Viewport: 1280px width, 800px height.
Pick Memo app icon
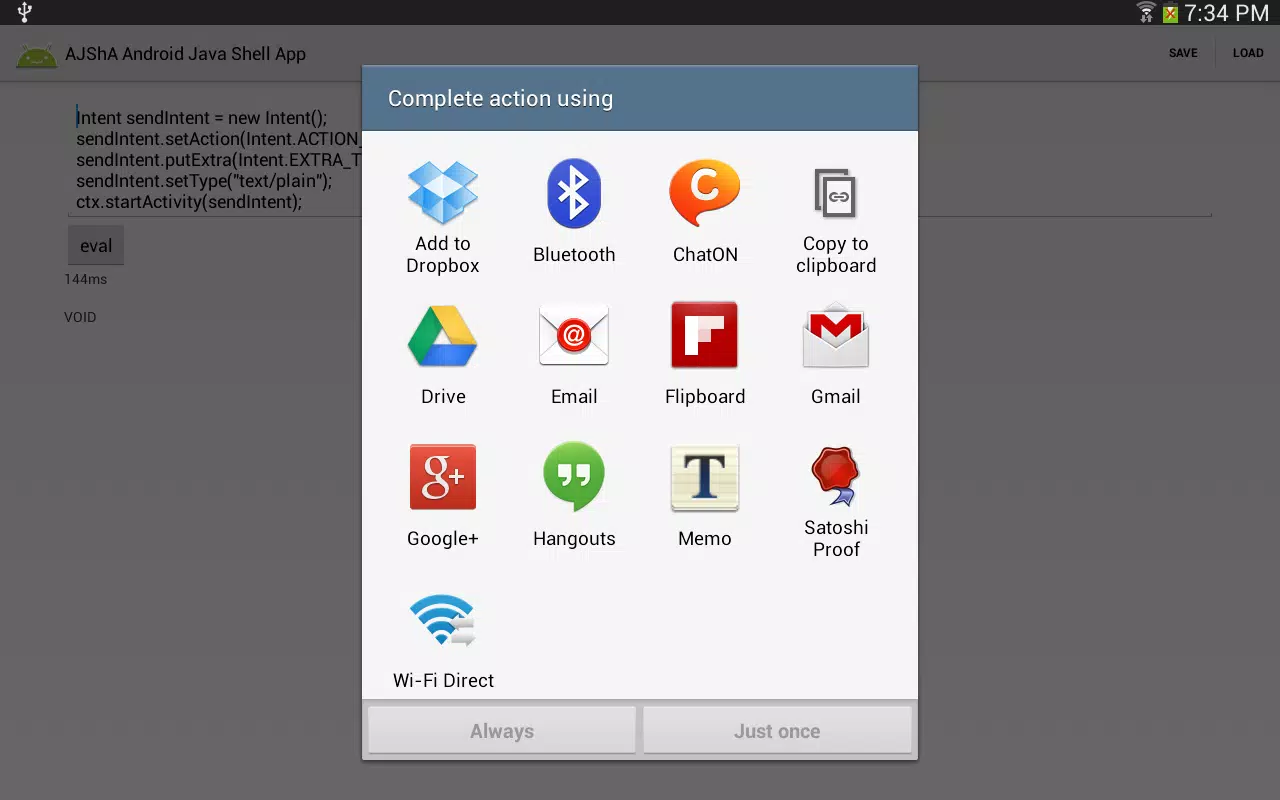point(705,478)
